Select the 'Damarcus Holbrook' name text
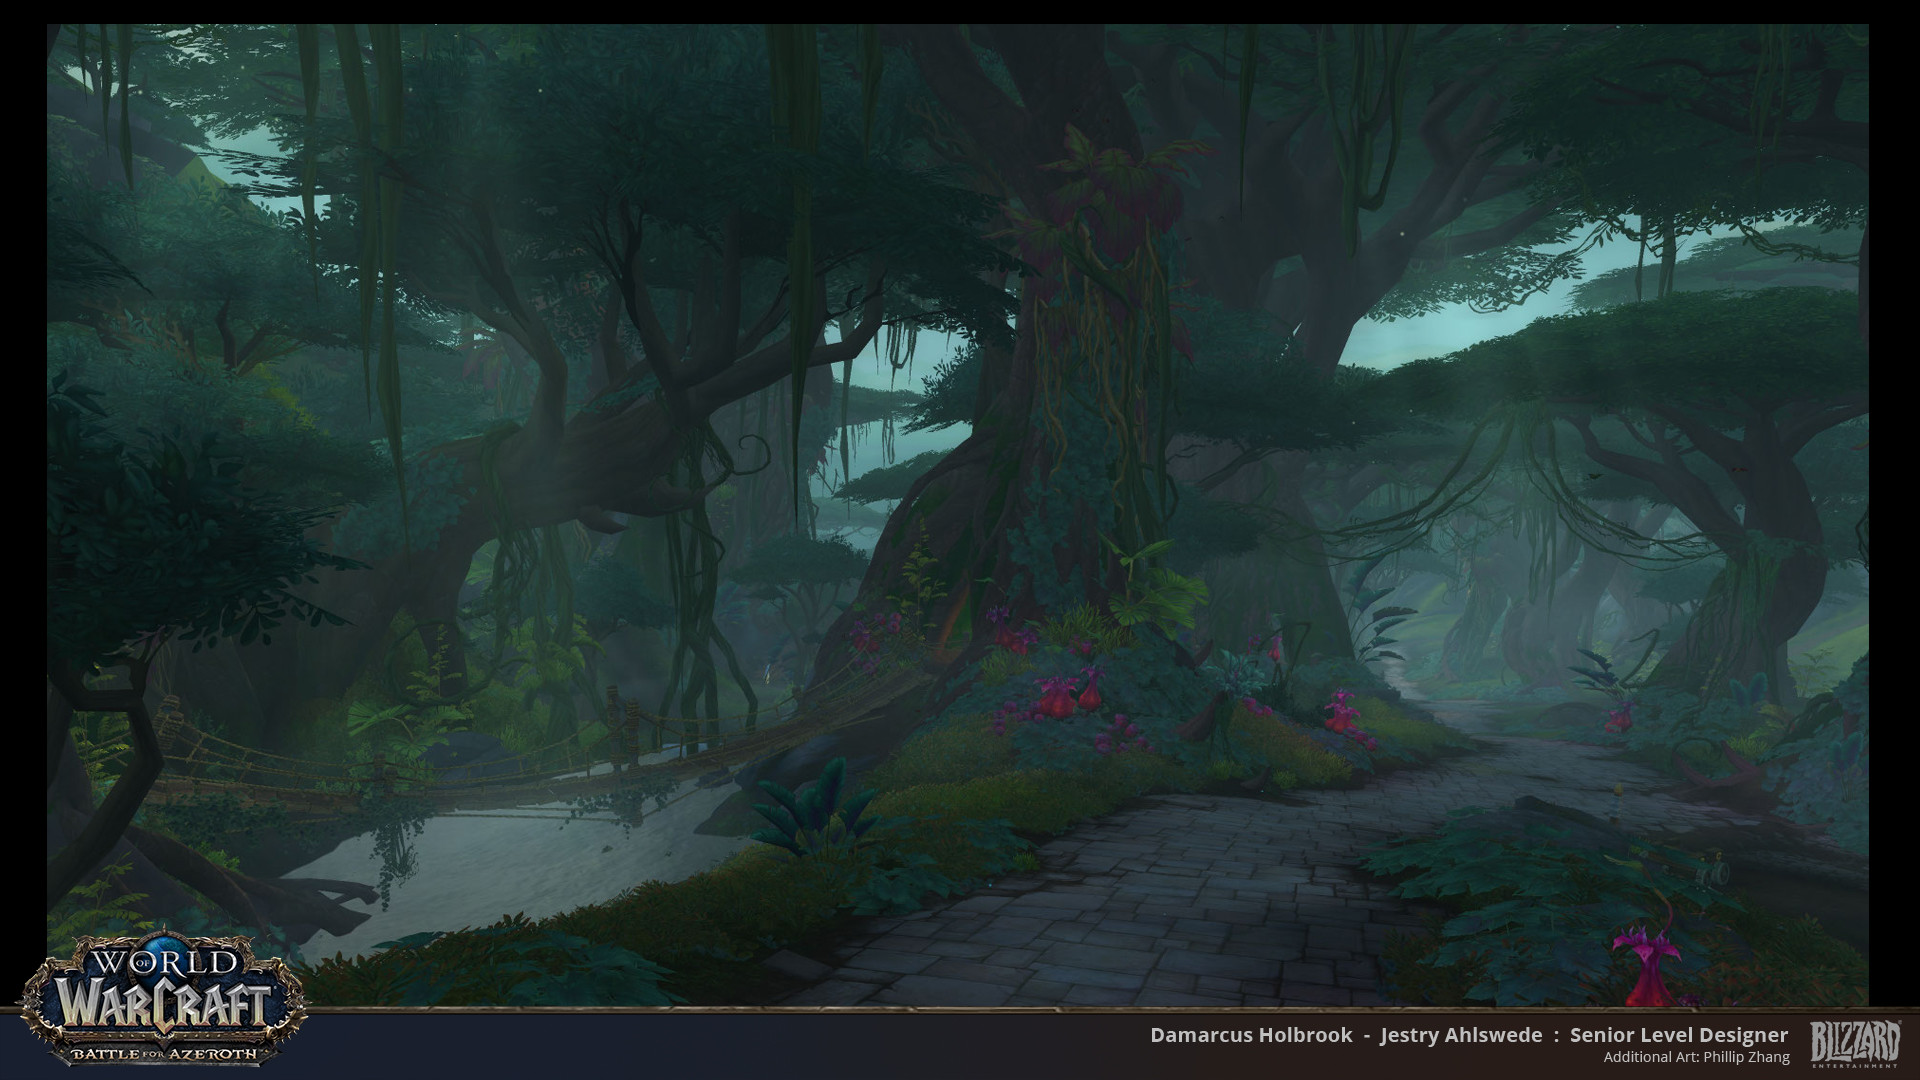The height and width of the screenshot is (1080, 1920). (1251, 1035)
